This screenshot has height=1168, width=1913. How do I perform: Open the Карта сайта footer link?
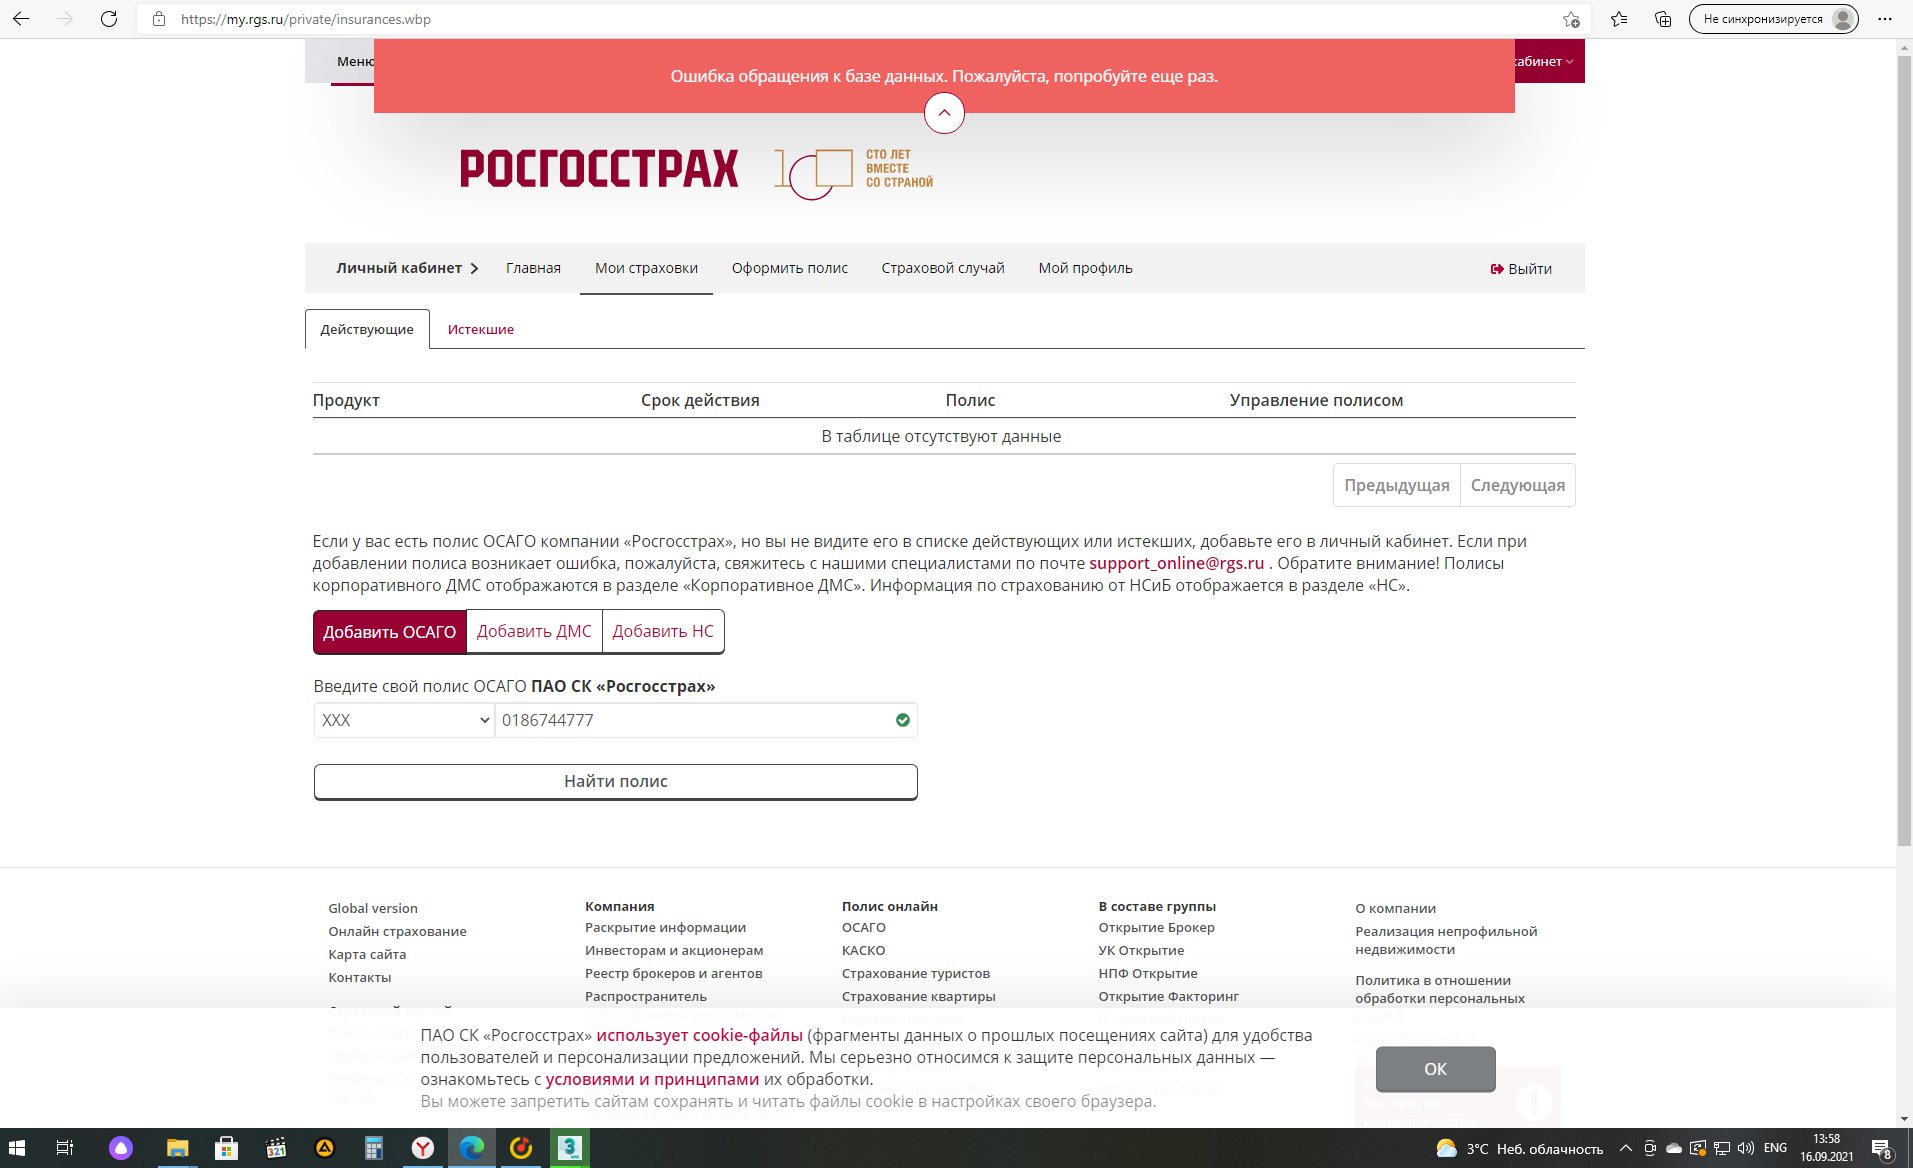tap(367, 954)
